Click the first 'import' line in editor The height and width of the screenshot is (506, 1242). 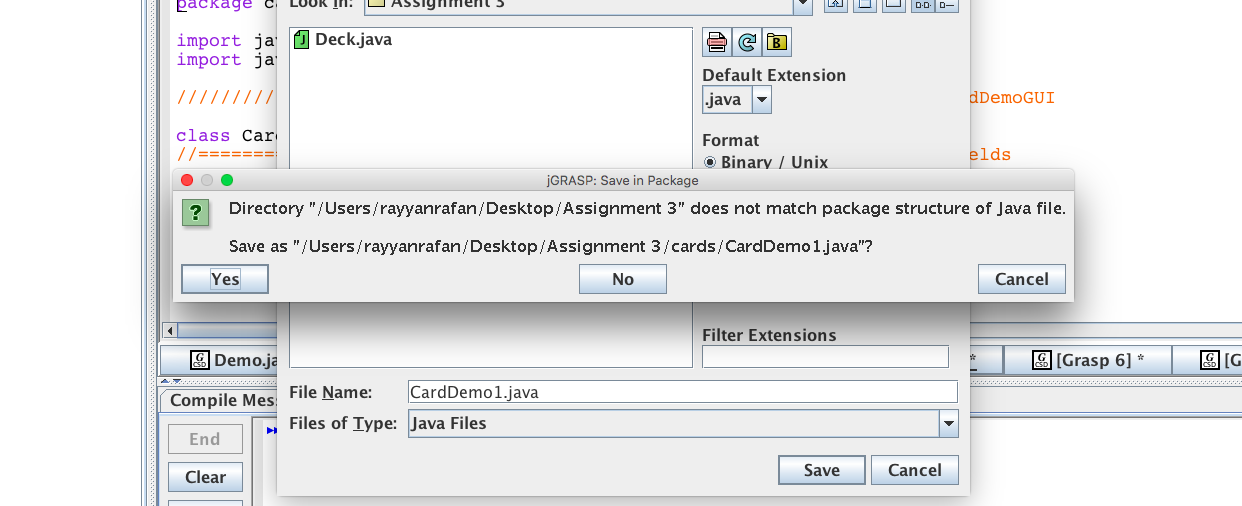(x=209, y=41)
